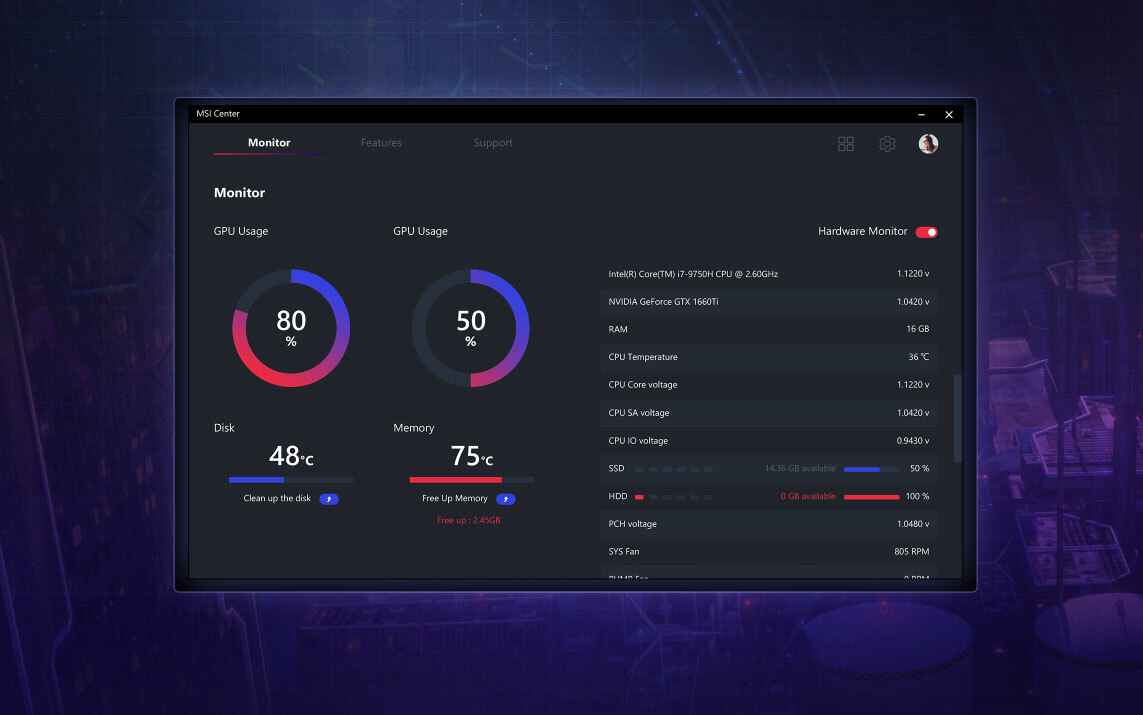The width and height of the screenshot is (1143, 715).
Task: Open settings via gear icon
Action: (x=887, y=144)
